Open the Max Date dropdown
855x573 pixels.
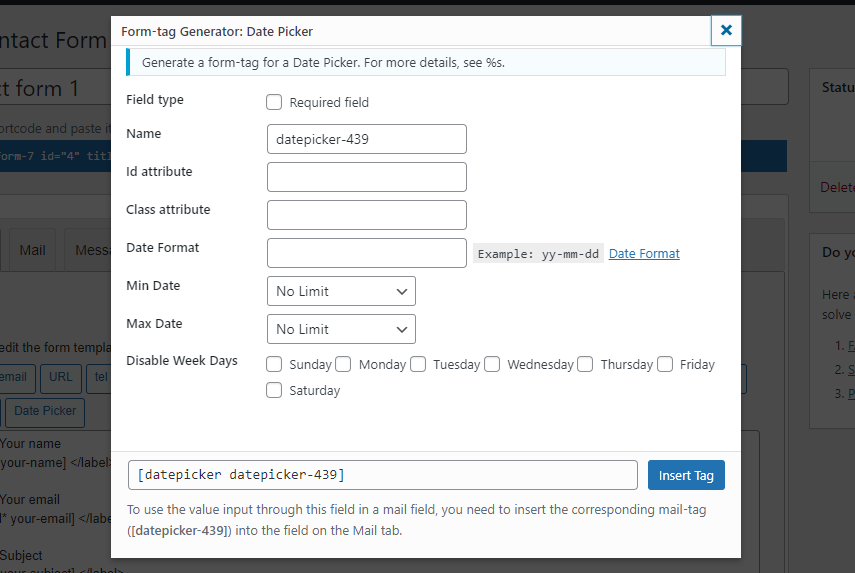(x=341, y=329)
